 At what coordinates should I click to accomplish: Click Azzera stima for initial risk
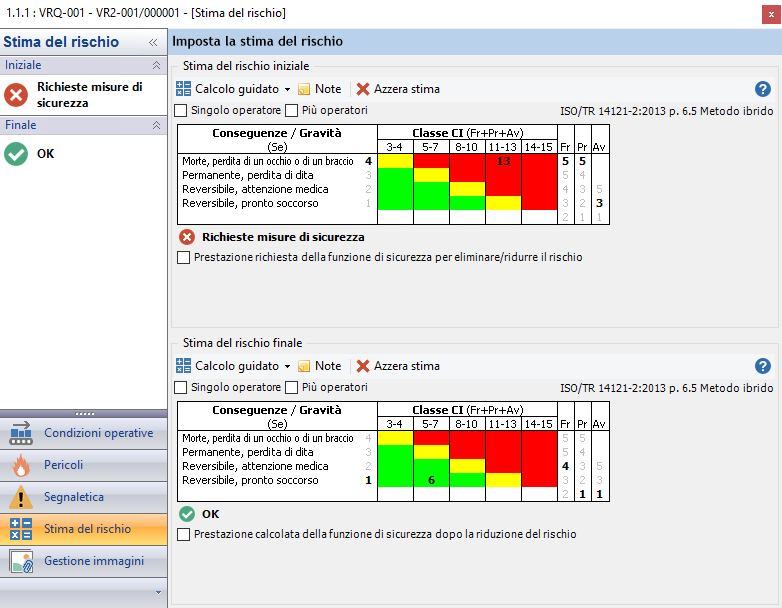[398, 89]
